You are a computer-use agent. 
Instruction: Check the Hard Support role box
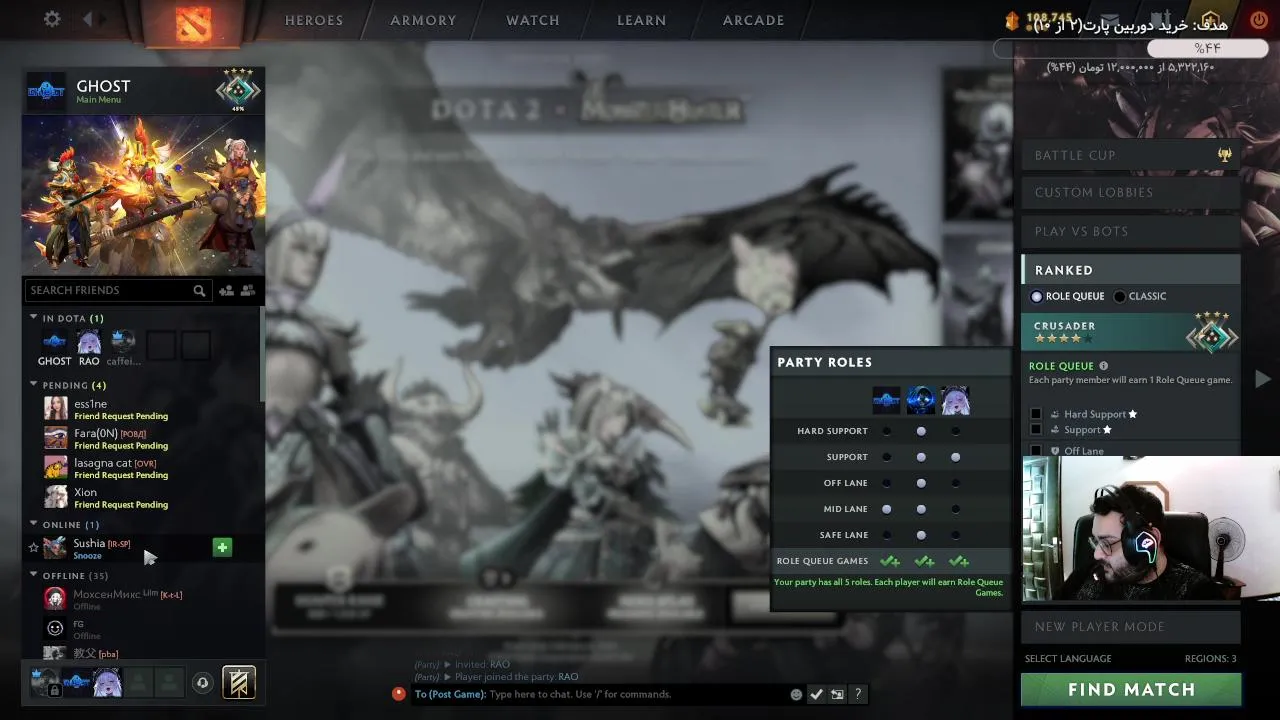point(1036,414)
